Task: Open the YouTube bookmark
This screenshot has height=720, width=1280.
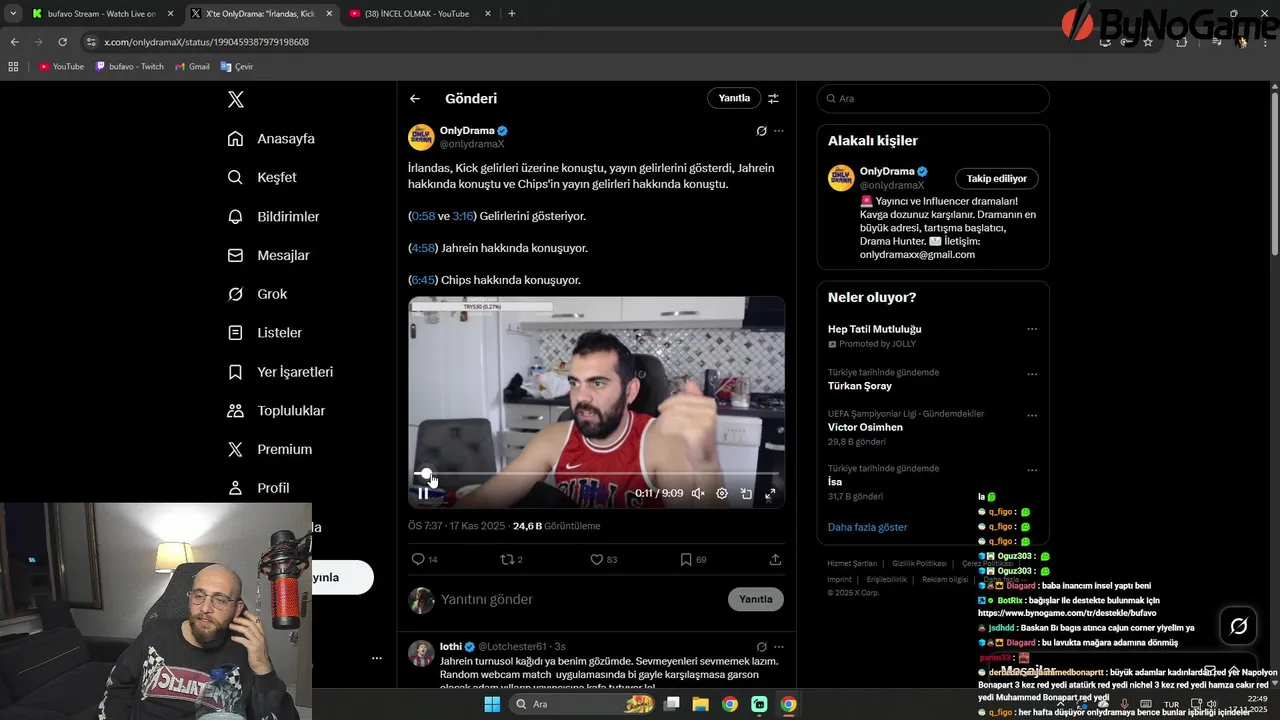Action: tap(61, 67)
